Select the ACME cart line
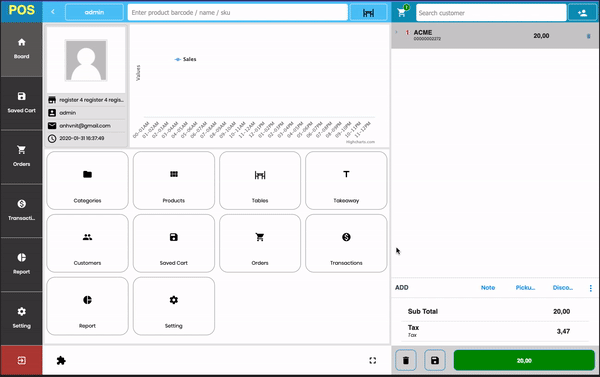This screenshot has height=377, width=600. pyautogui.click(x=494, y=36)
